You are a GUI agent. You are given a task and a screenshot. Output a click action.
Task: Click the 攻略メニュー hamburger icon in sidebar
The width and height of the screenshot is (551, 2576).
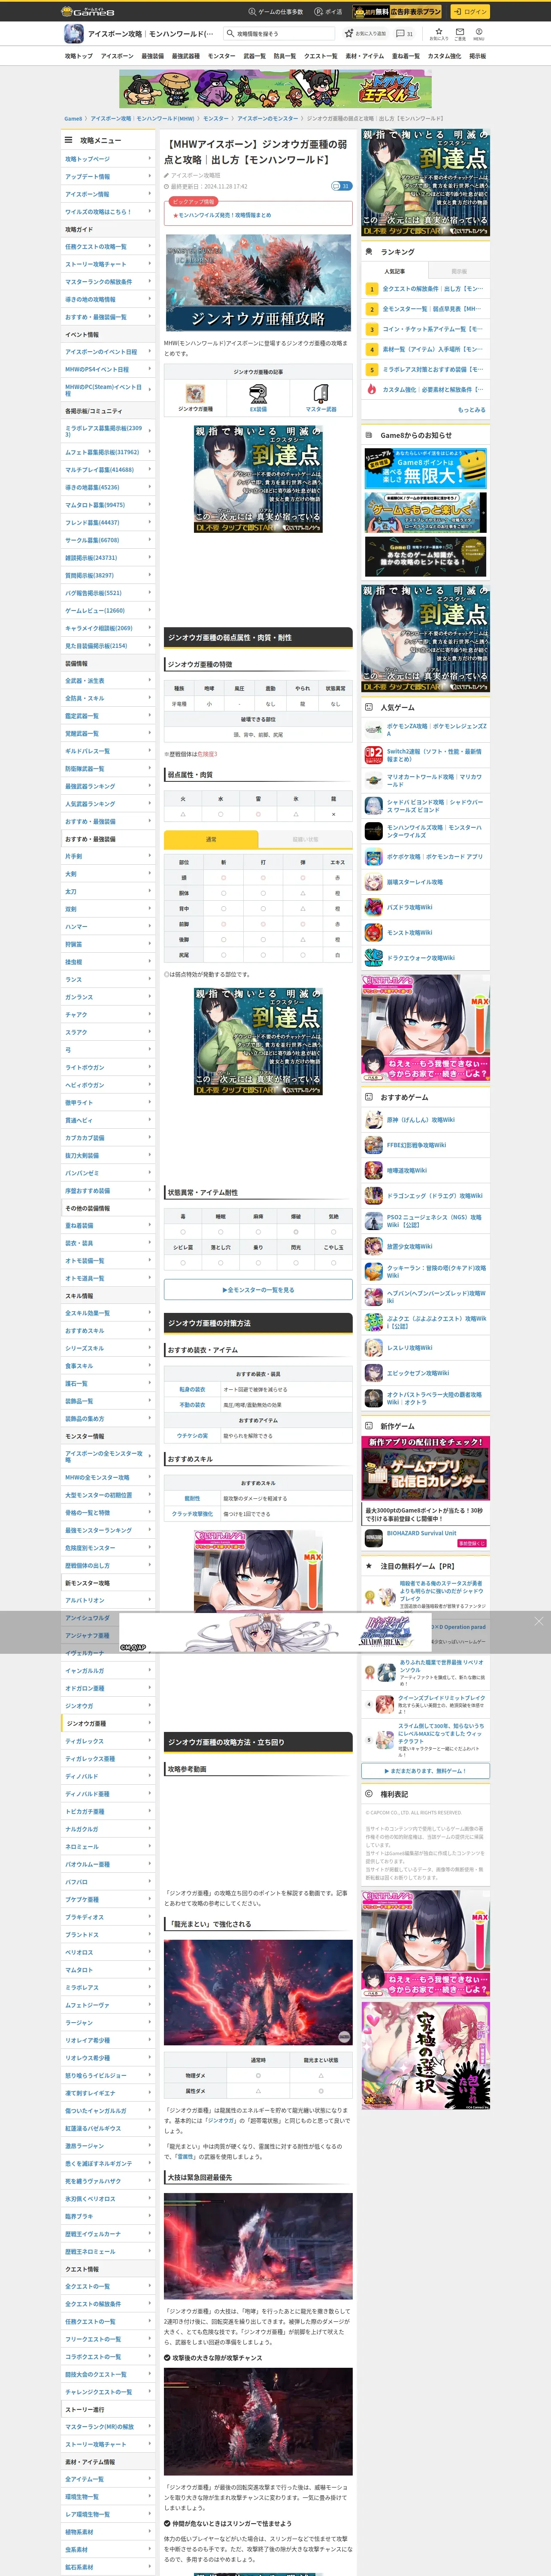pos(69,141)
